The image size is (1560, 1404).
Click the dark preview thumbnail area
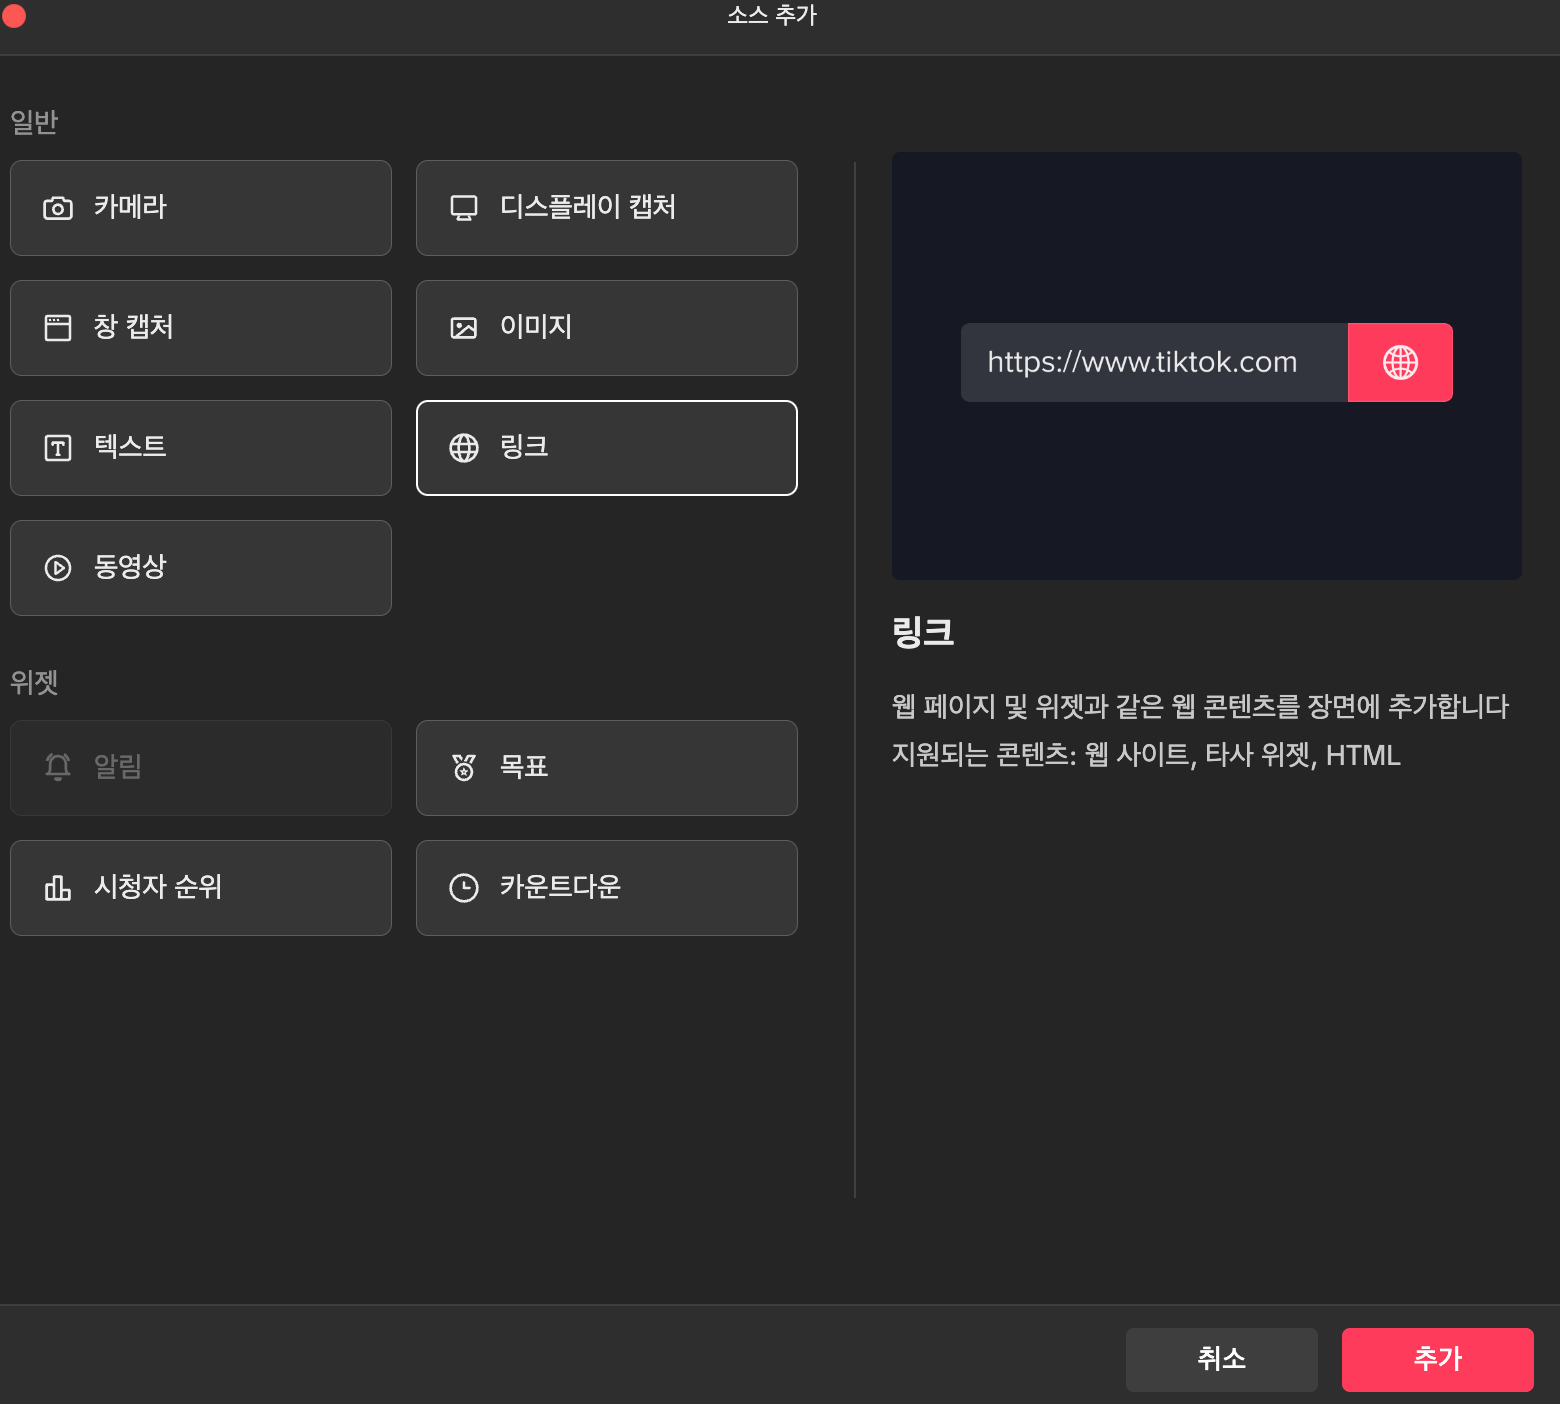point(1206,490)
